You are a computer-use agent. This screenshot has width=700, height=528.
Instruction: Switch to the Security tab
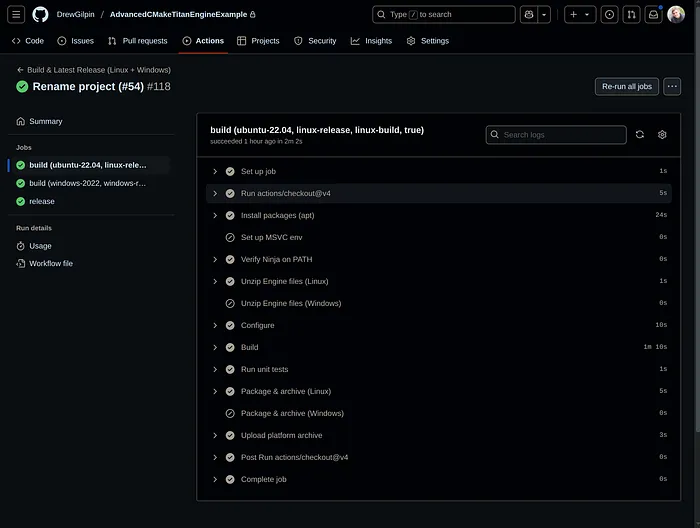click(x=315, y=41)
